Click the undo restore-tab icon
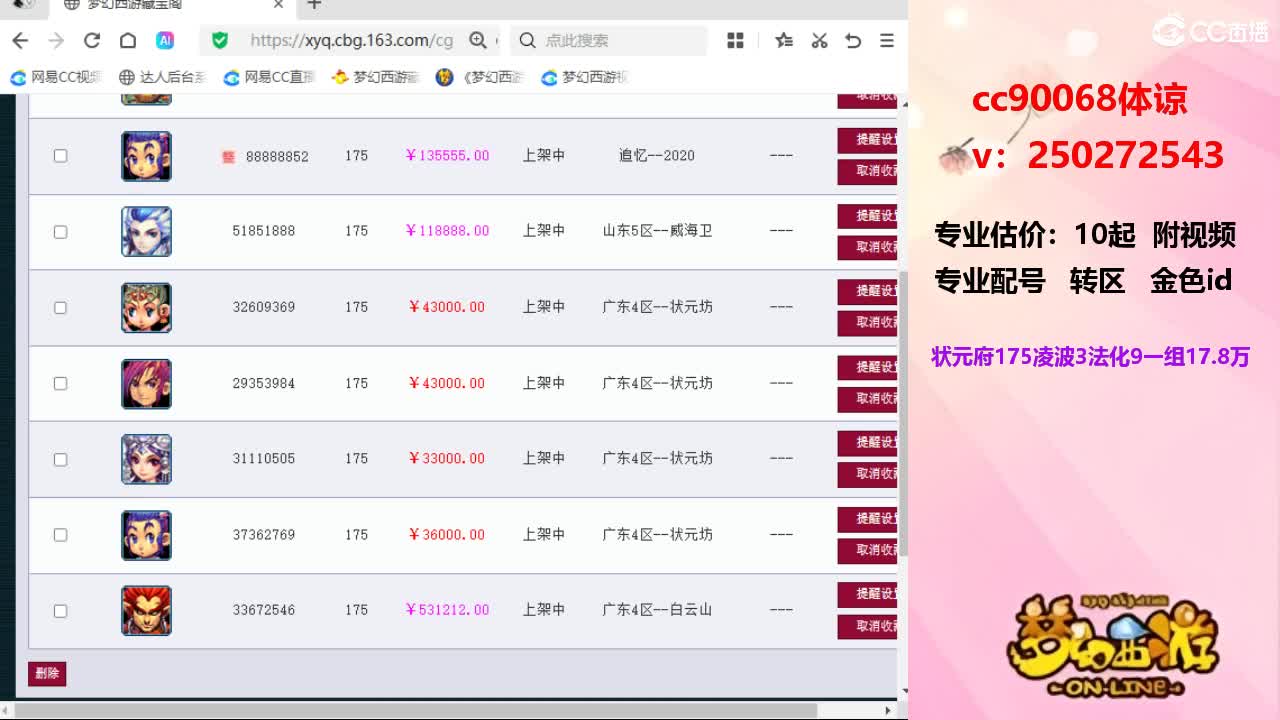 [x=853, y=40]
